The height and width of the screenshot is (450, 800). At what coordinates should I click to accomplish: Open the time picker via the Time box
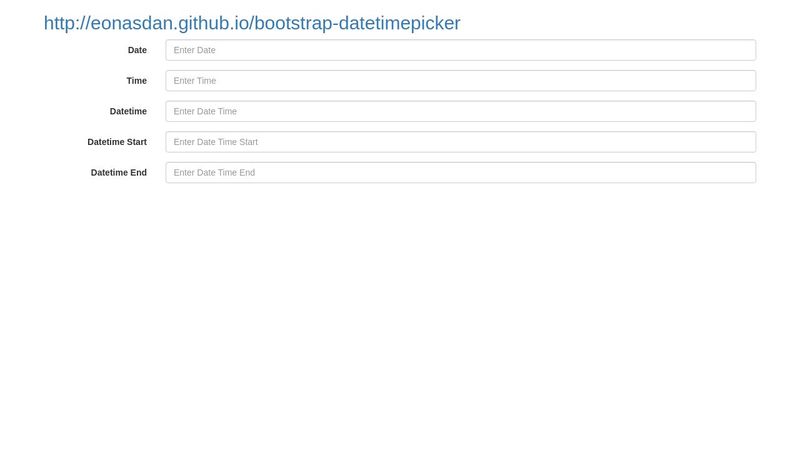click(x=461, y=81)
